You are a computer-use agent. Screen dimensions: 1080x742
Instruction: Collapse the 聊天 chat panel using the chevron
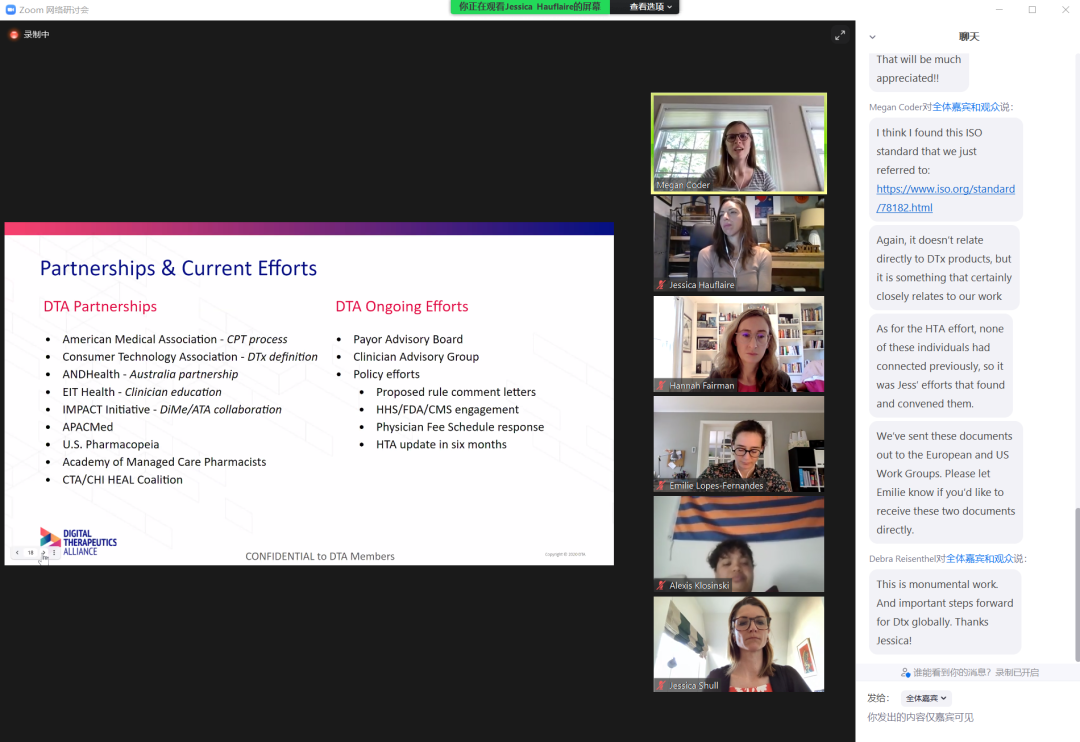(x=872, y=37)
